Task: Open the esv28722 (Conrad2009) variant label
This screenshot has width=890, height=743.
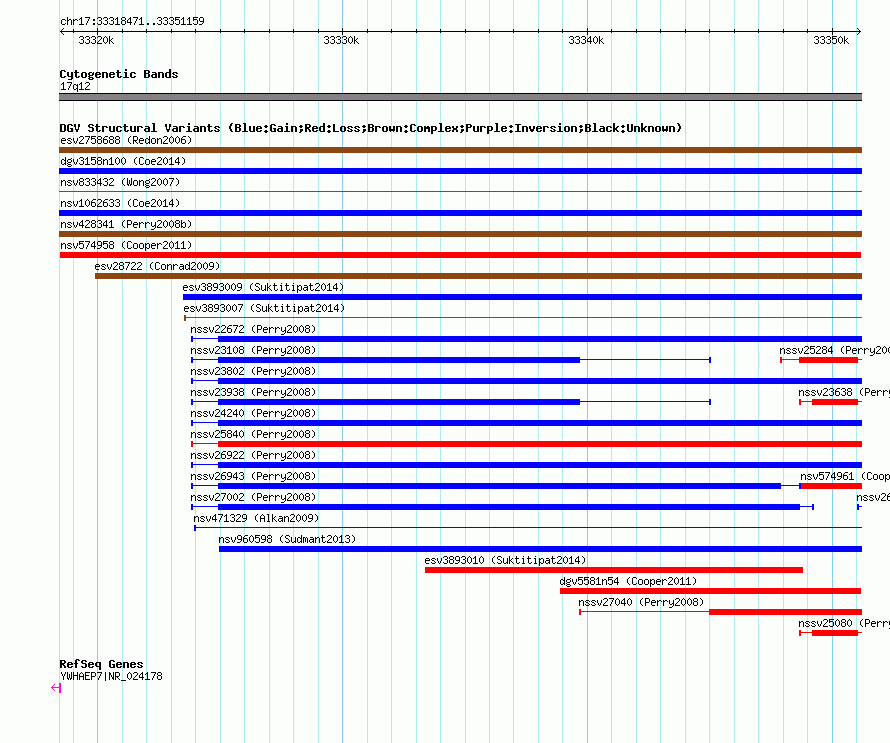Action: tap(157, 266)
